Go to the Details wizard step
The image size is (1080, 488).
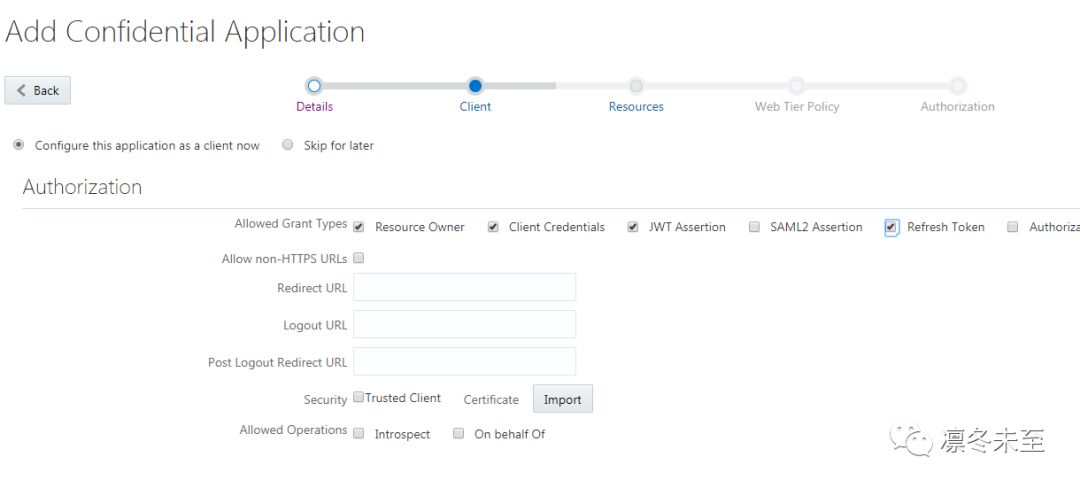[314, 86]
